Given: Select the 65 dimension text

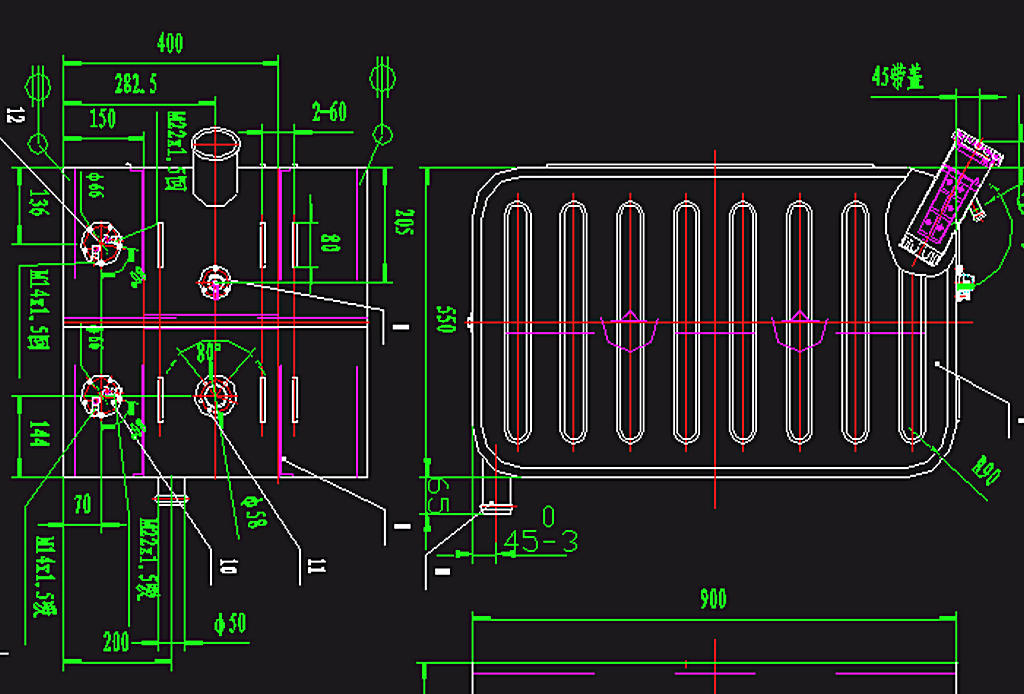Looking at the screenshot, I should pyautogui.click(x=437, y=493).
